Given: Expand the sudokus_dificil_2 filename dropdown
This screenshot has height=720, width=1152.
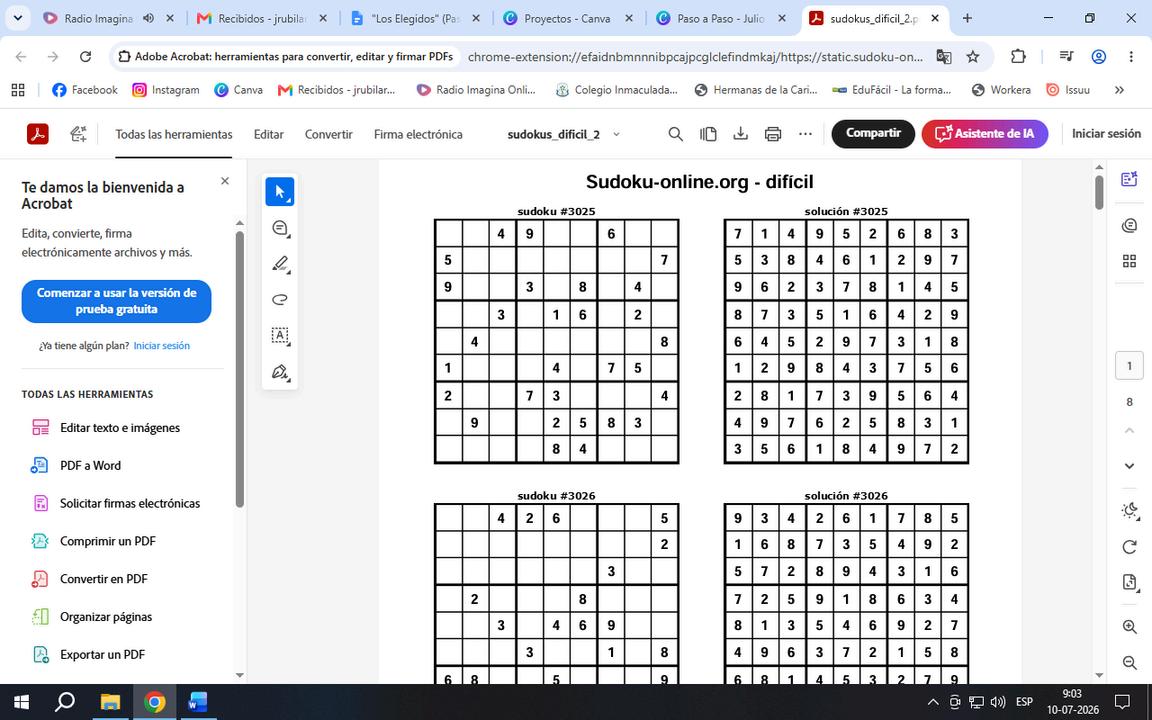Looking at the screenshot, I should pyautogui.click(x=616, y=134).
